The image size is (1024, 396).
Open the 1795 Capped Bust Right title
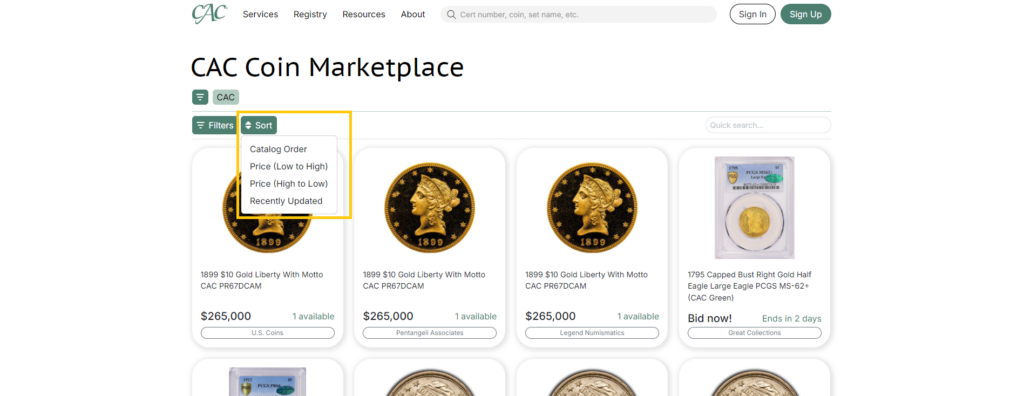[750, 286]
